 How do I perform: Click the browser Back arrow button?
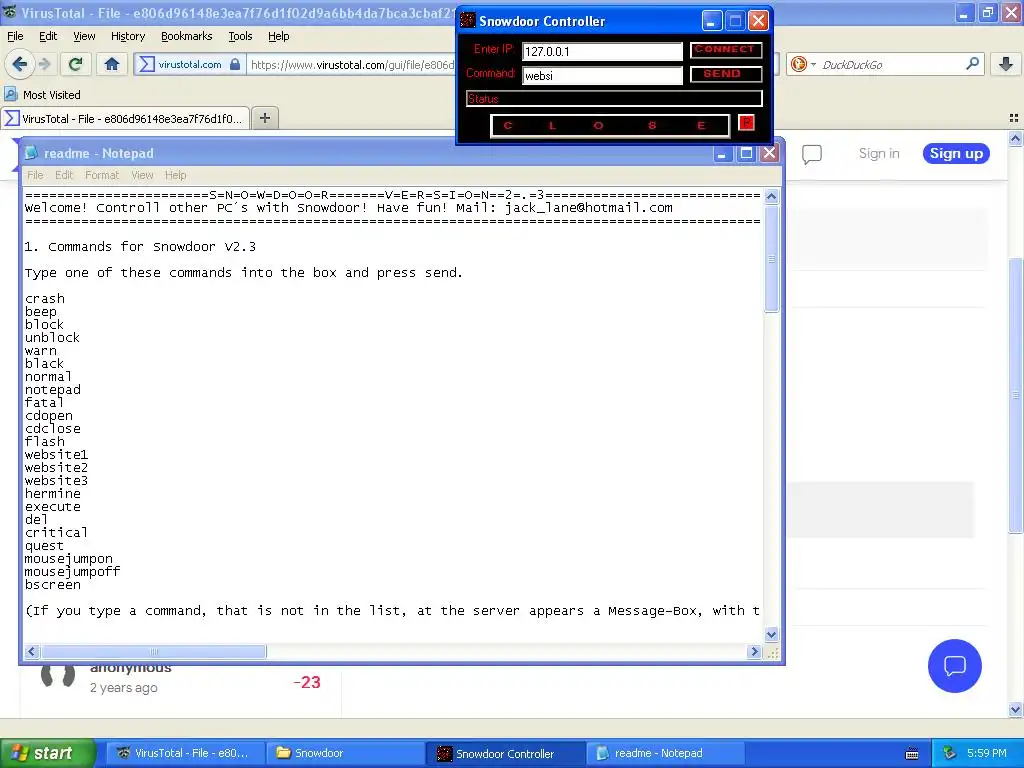[x=19, y=64]
